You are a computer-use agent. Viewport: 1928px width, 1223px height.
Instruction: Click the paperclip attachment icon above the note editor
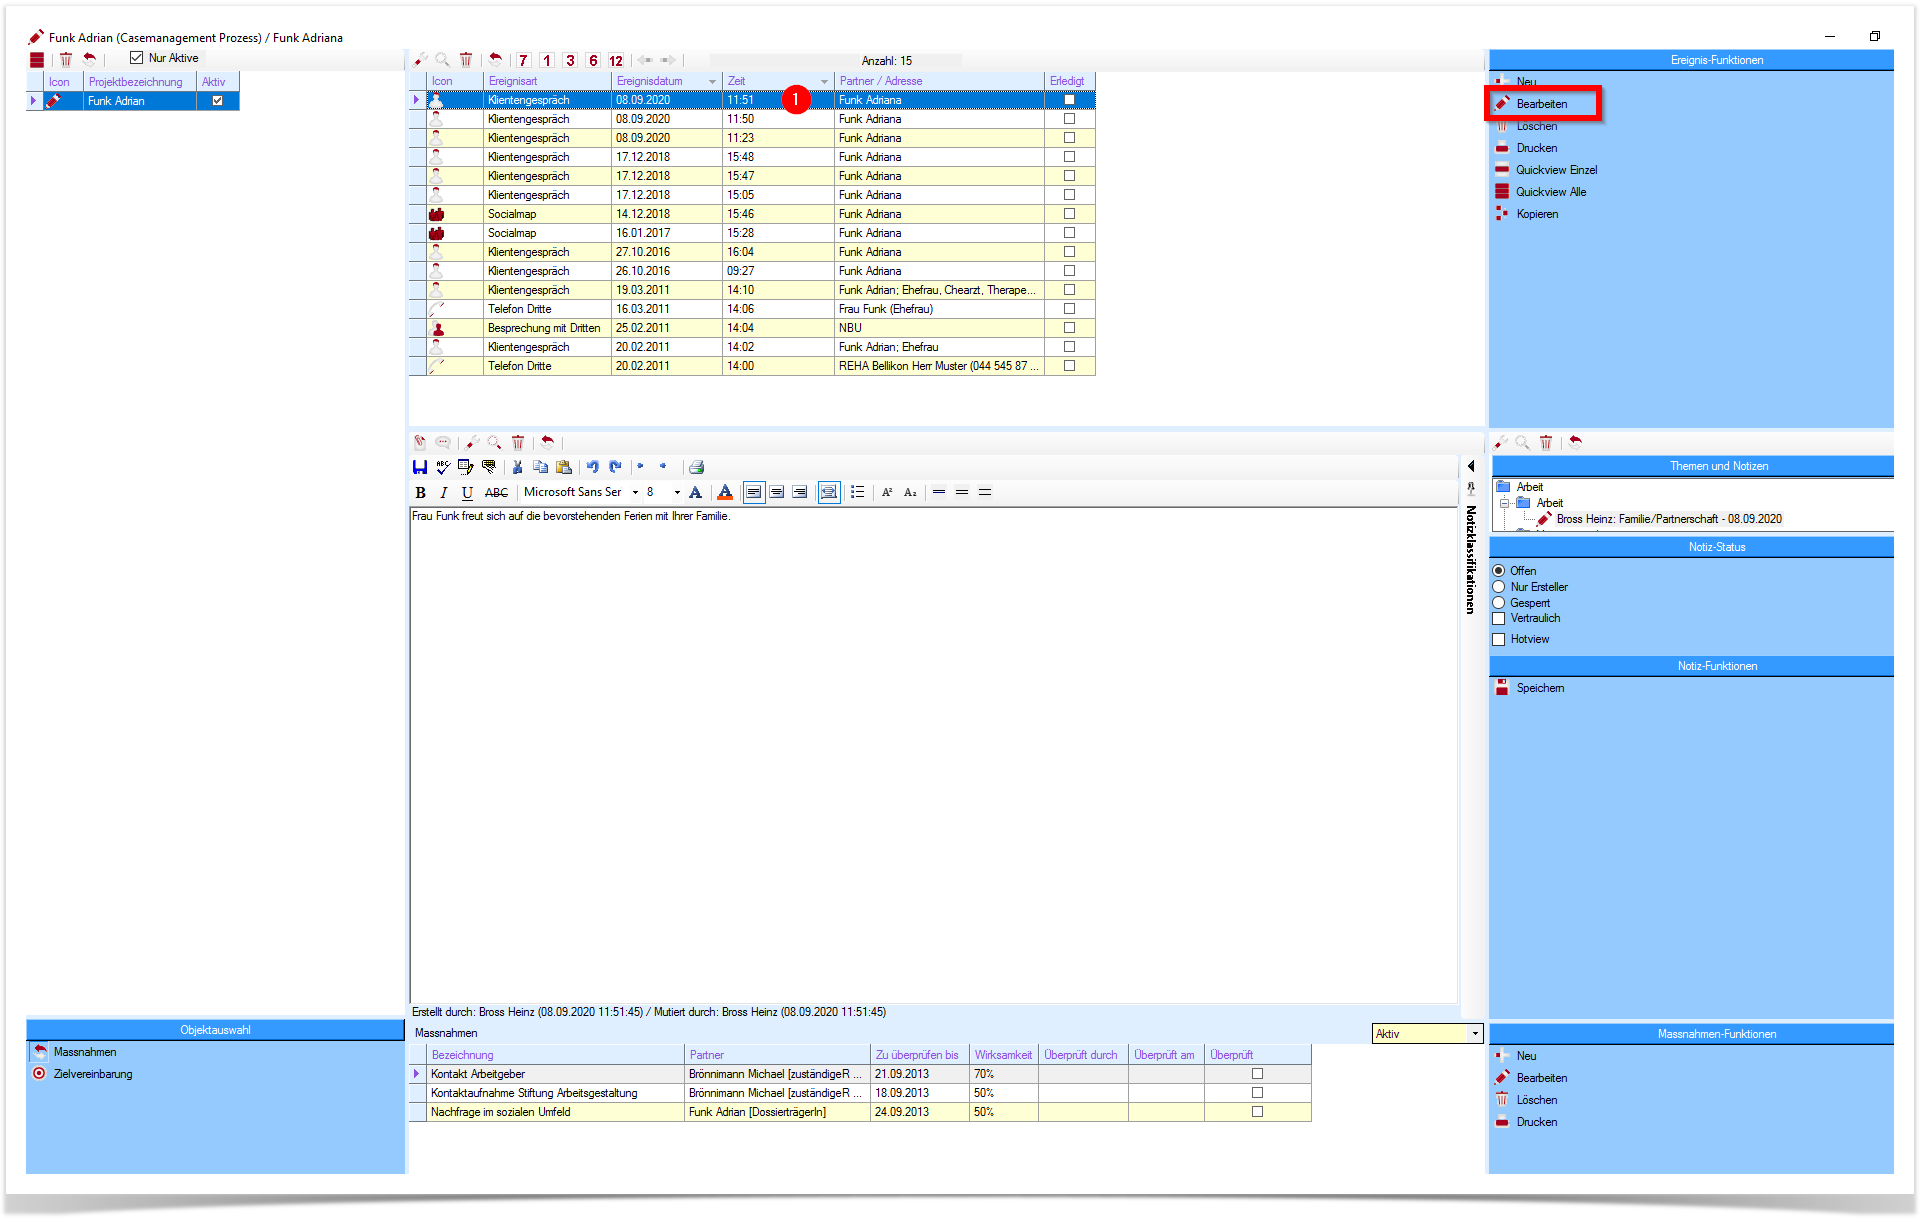click(420, 442)
